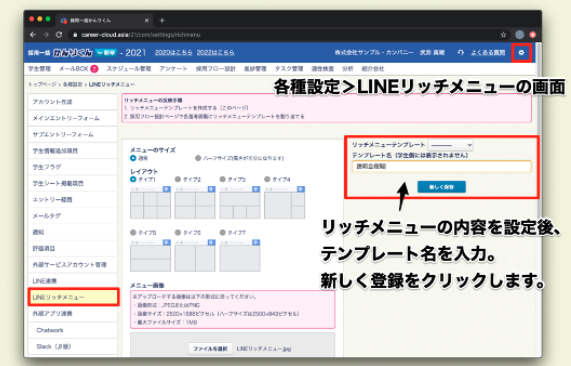Click the blue icon on タイプ5 layout preview
The width and height of the screenshot is (571, 366).
tap(166, 242)
